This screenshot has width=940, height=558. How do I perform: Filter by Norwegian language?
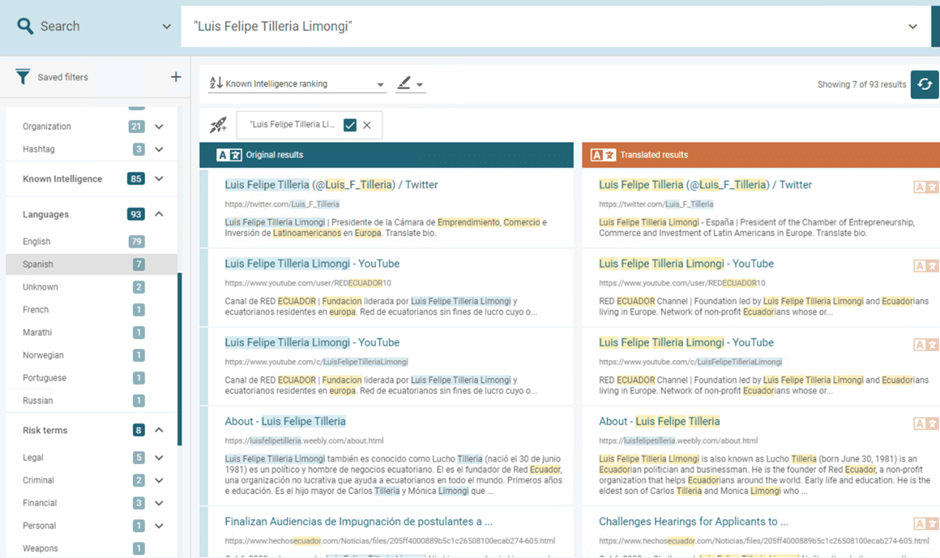[92, 355]
